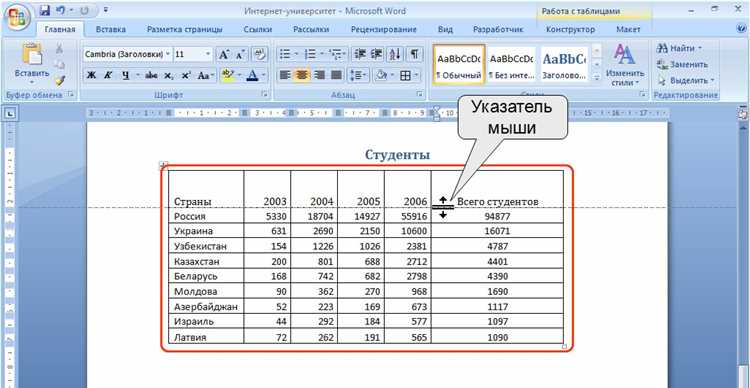The image size is (750, 388).
Task: Decrease the paragraph indent
Action: point(360,55)
